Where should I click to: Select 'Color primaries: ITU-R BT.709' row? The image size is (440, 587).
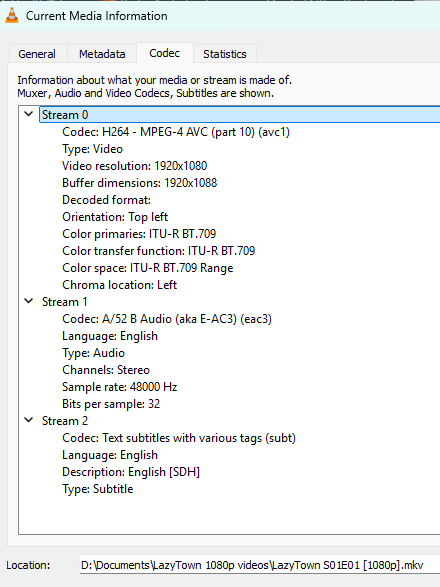click(139, 234)
